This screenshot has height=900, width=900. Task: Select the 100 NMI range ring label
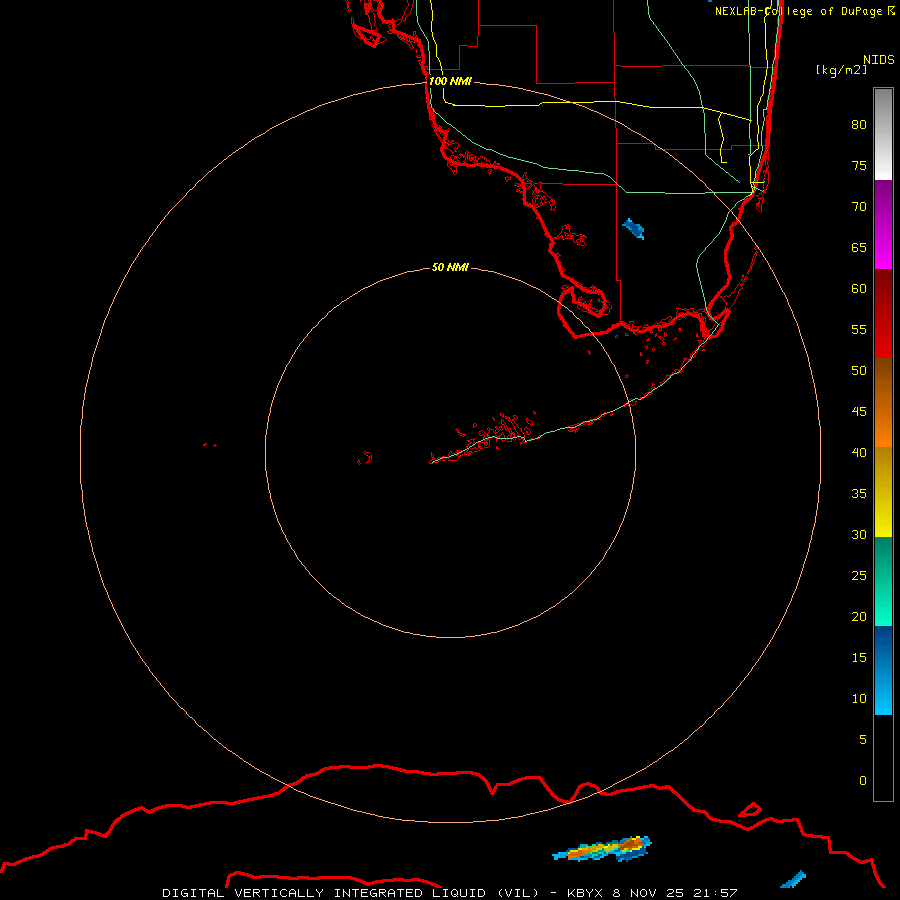[x=450, y=81]
